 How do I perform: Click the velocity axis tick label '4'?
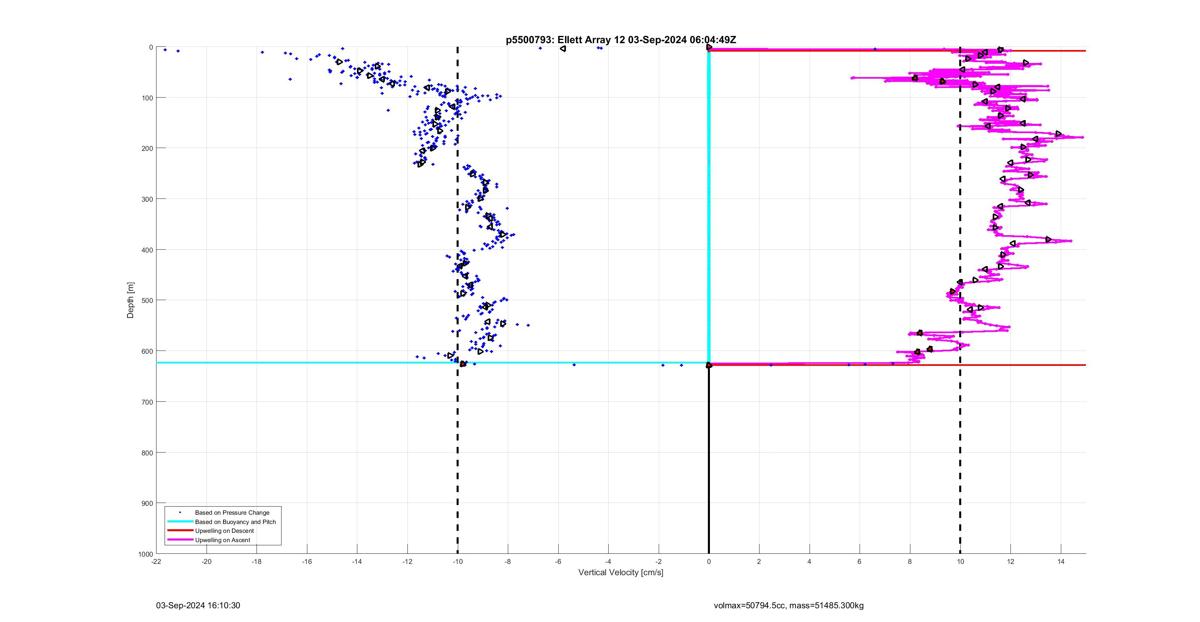click(810, 562)
